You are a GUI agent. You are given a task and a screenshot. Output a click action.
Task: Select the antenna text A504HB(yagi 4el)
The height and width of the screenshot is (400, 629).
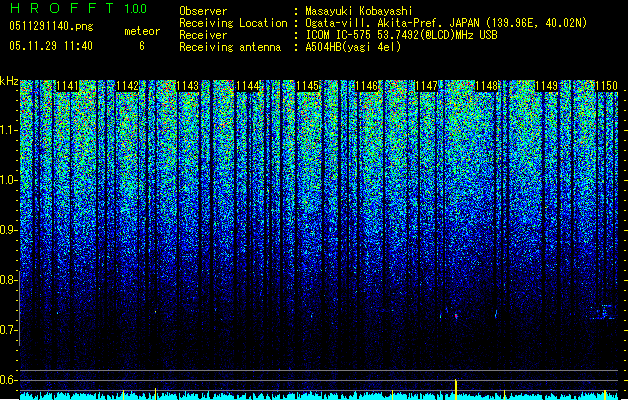353,47
